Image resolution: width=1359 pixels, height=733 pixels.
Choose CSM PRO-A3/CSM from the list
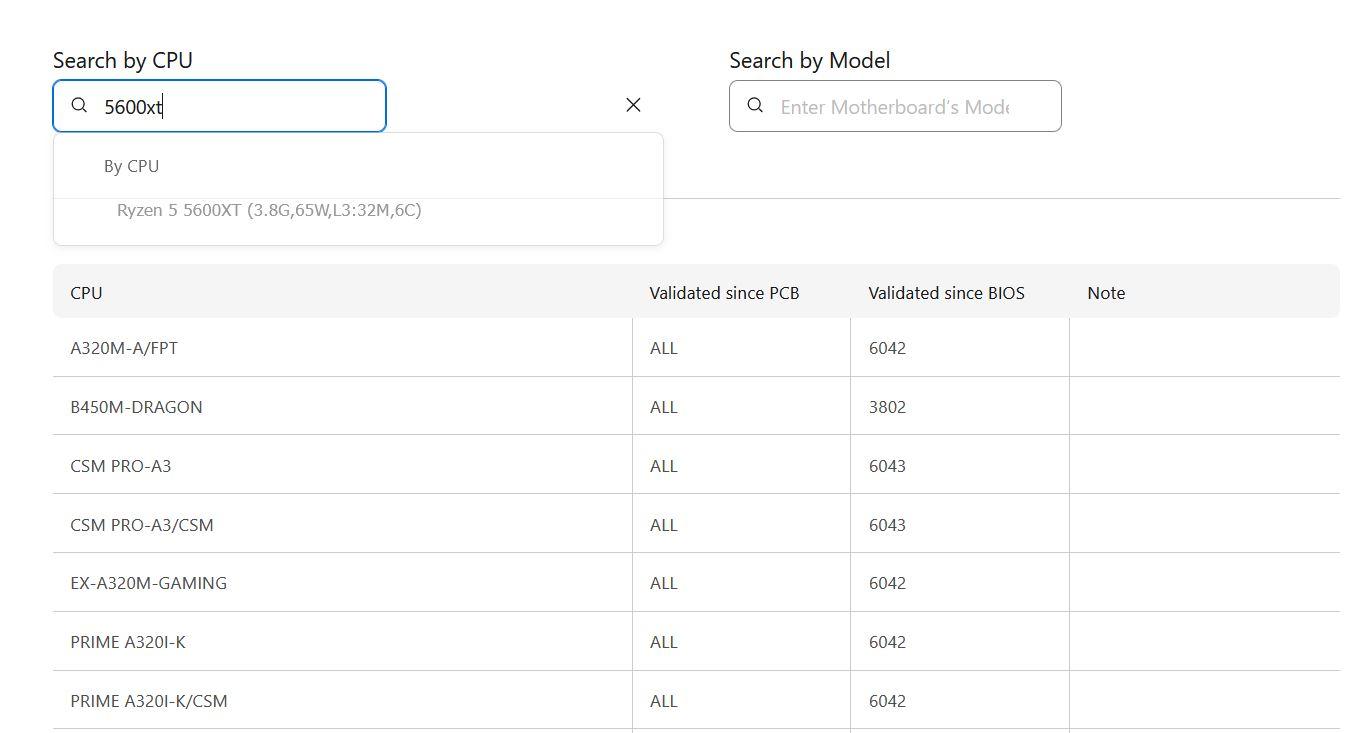(141, 525)
